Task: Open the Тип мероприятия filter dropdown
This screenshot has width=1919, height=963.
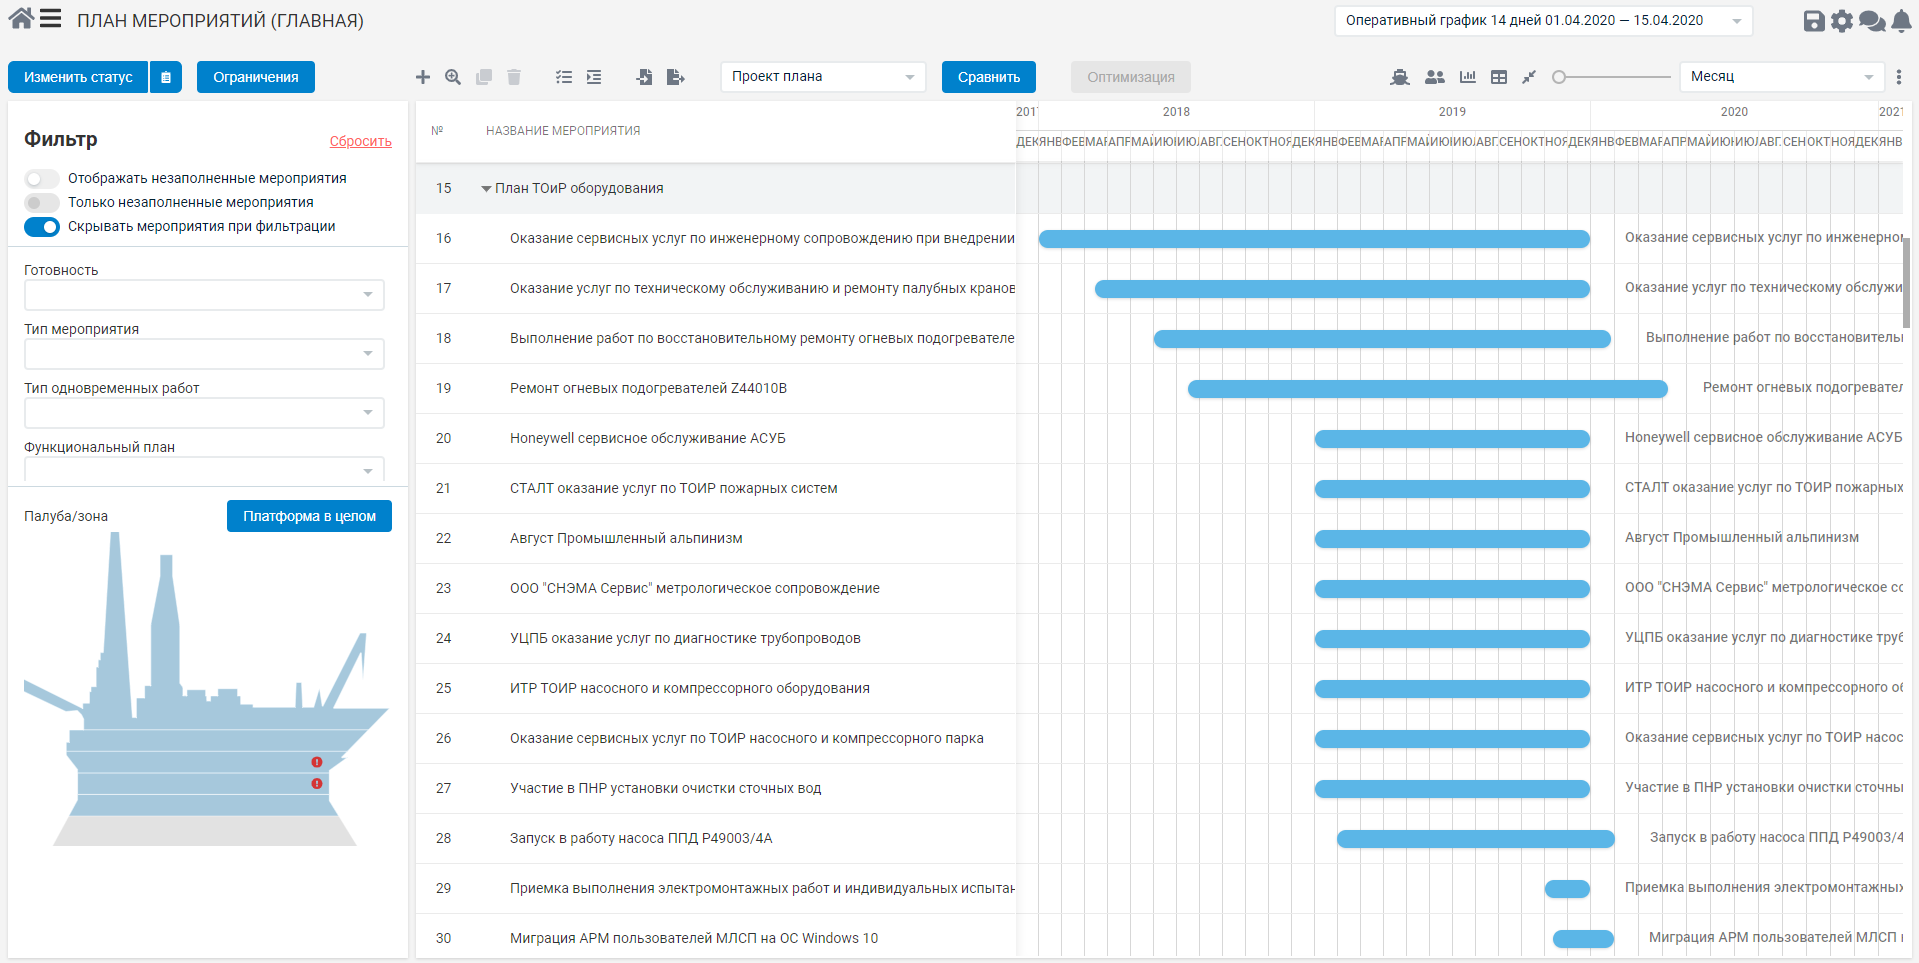Action: tap(204, 354)
